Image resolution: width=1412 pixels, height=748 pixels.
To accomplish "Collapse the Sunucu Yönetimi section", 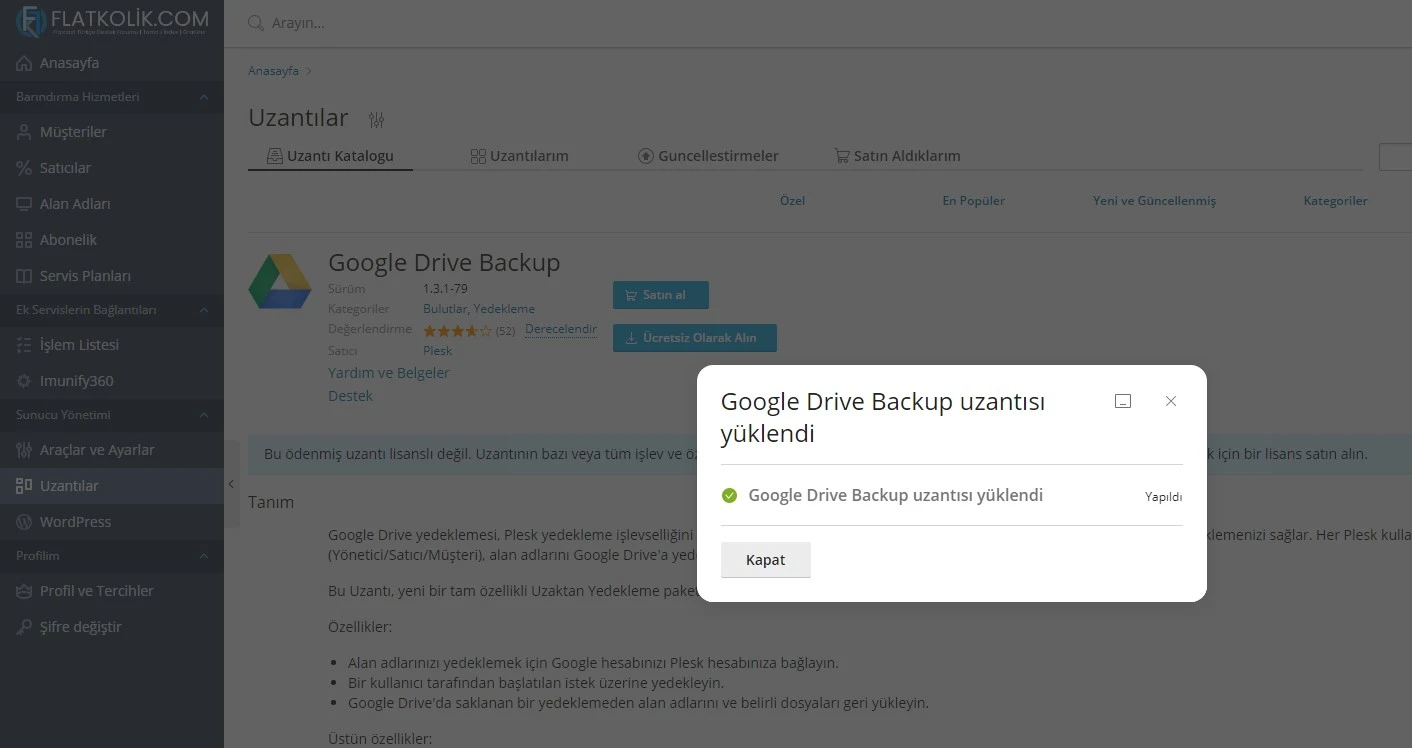I will point(204,415).
